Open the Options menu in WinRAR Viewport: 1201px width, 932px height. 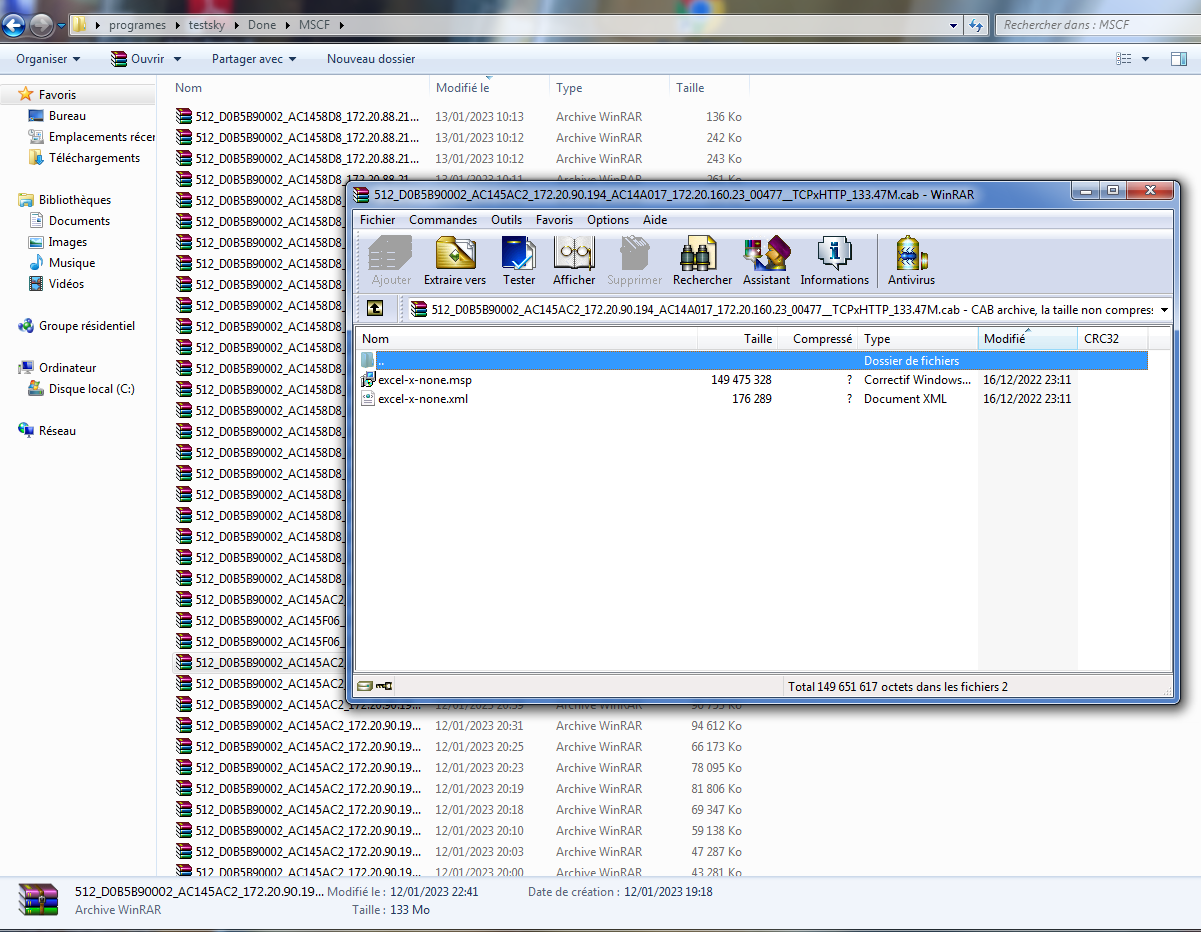coord(608,220)
